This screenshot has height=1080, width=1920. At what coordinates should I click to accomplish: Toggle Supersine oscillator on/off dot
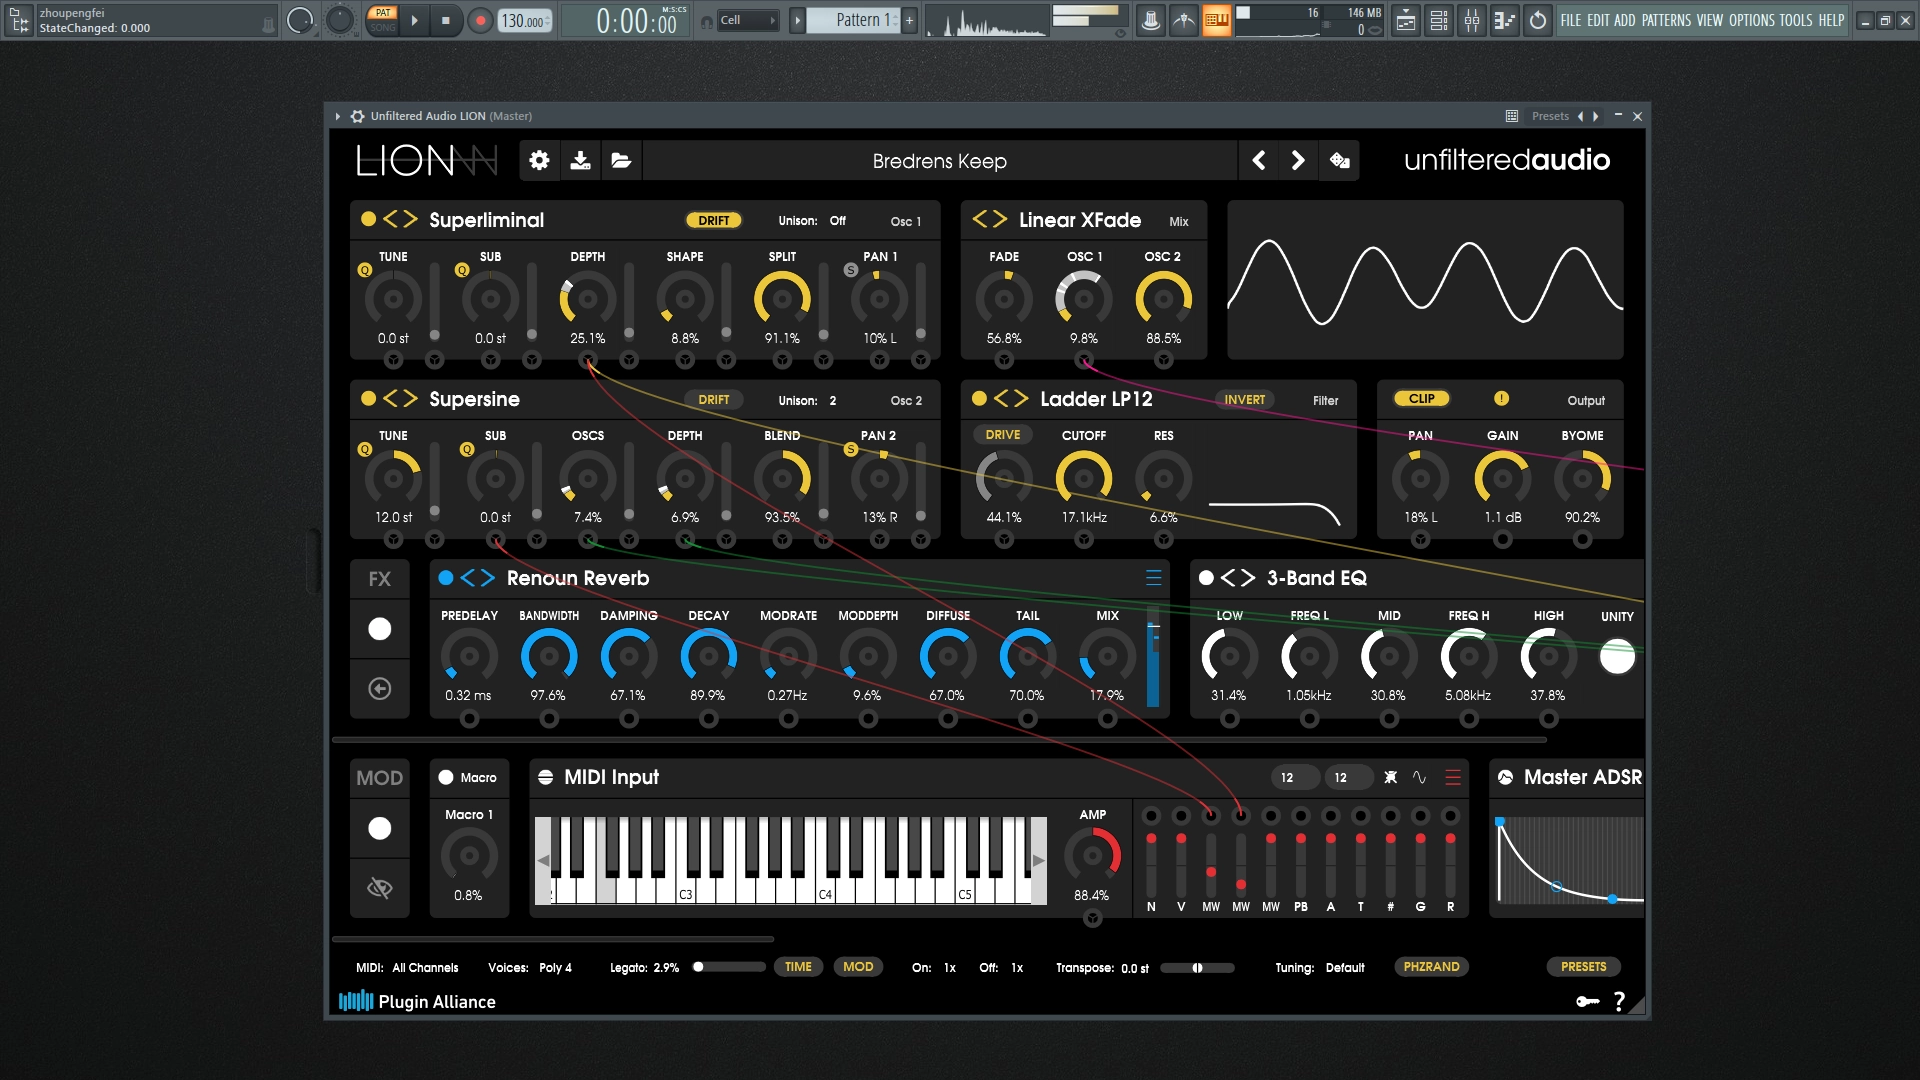click(368, 398)
